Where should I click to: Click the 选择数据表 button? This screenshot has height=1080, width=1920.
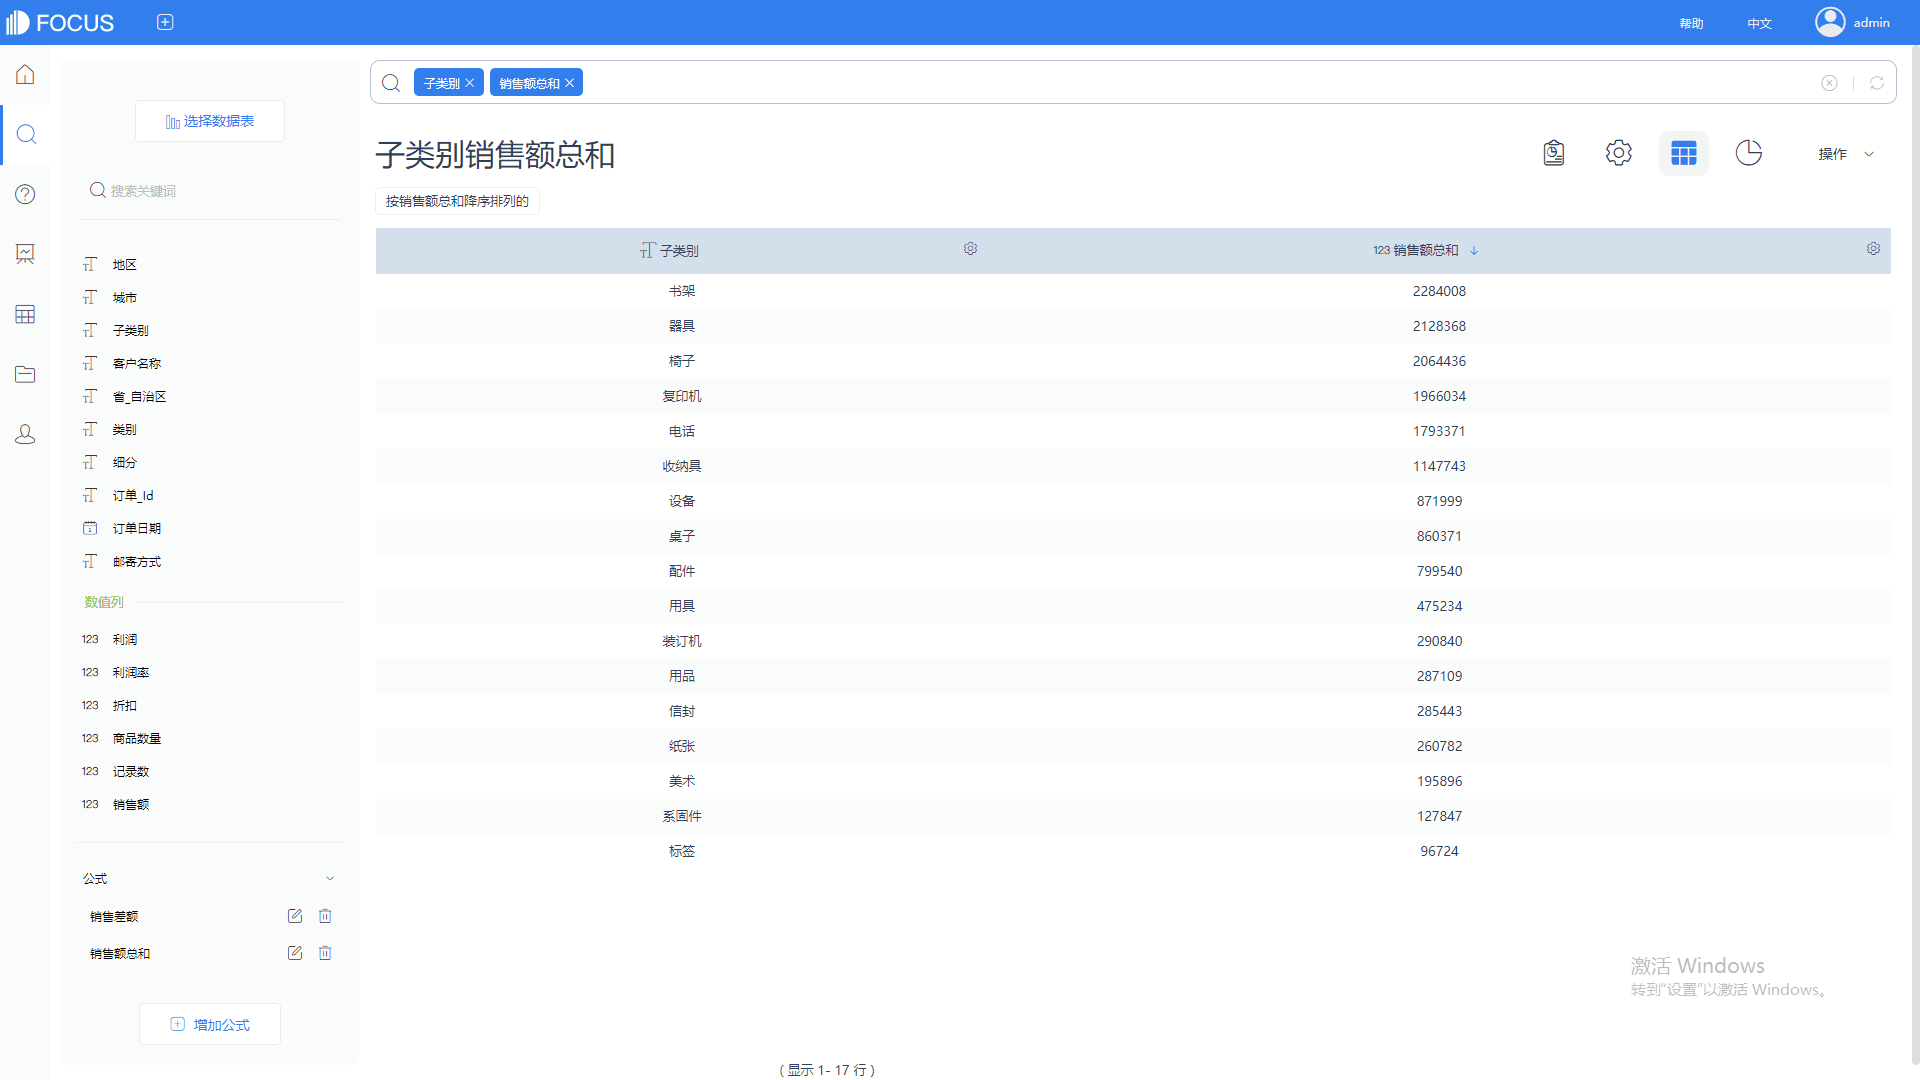pos(210,121)
